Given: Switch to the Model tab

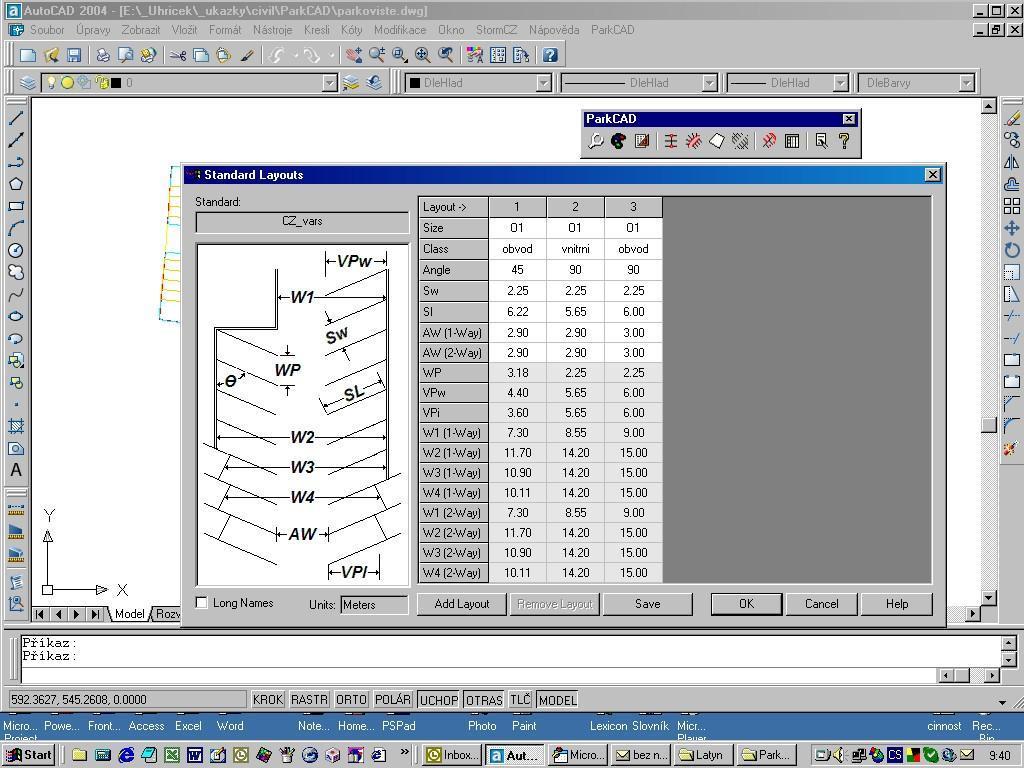Looking at the screenshot, I should (129, 614).
